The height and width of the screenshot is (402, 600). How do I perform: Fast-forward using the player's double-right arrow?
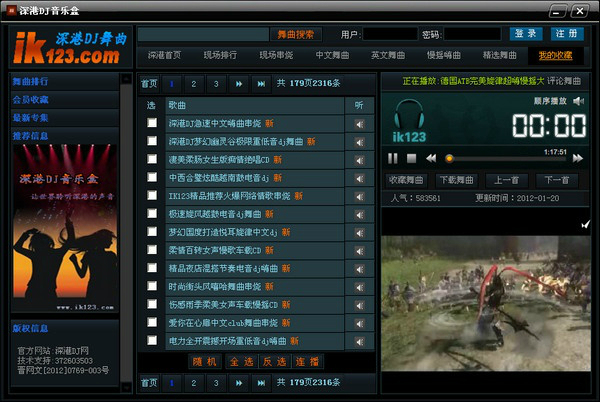pos(578,158)
